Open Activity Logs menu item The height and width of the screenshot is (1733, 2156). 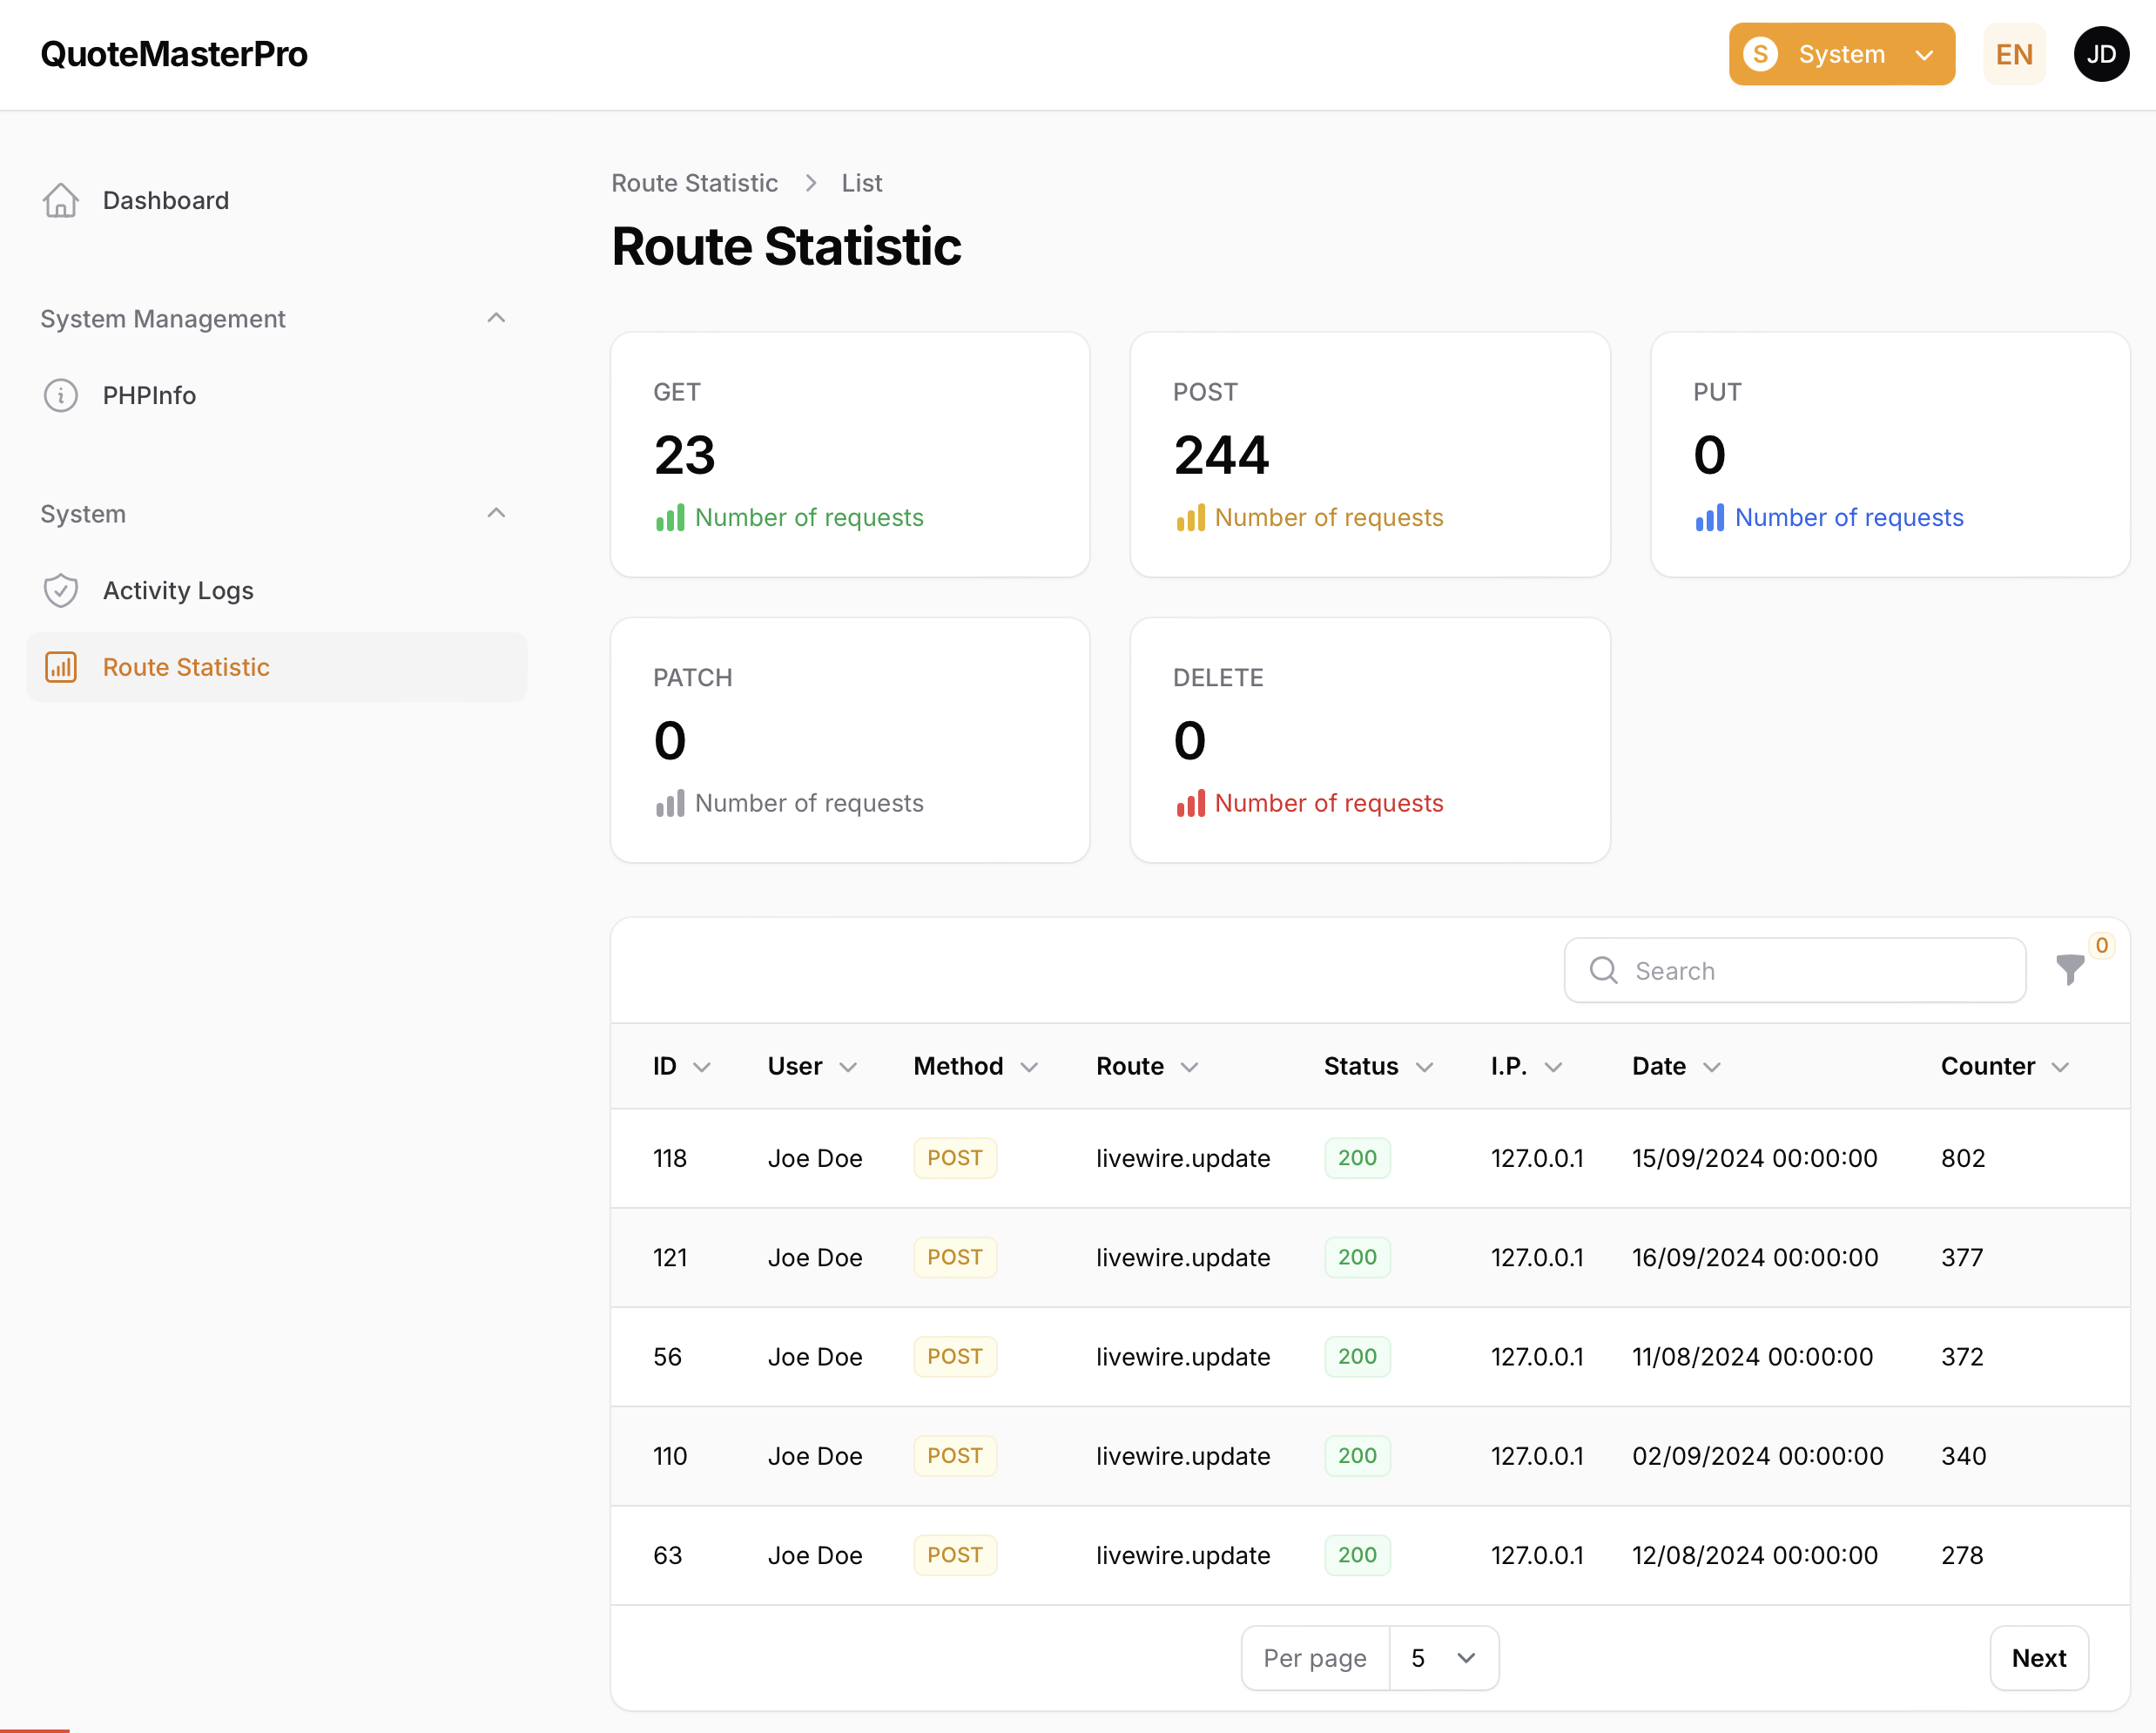click(178, 590)
